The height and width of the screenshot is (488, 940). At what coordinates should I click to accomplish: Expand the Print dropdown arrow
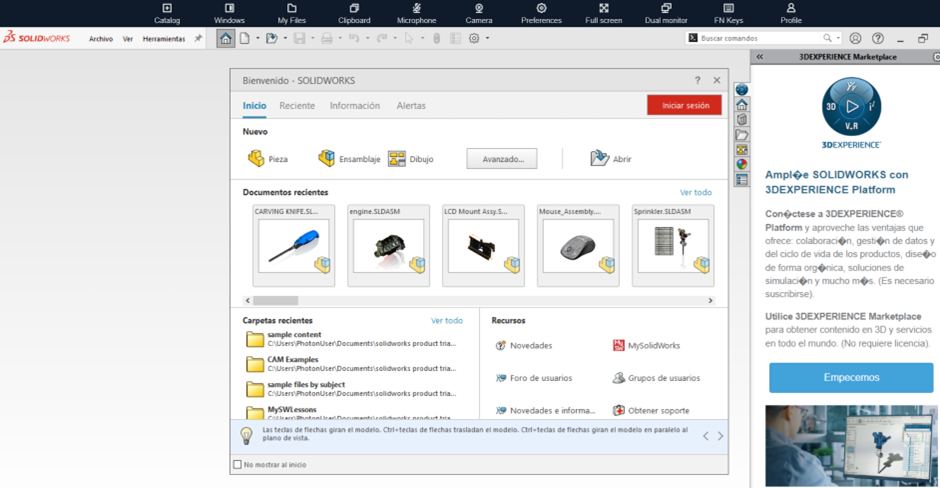point(340,38)
